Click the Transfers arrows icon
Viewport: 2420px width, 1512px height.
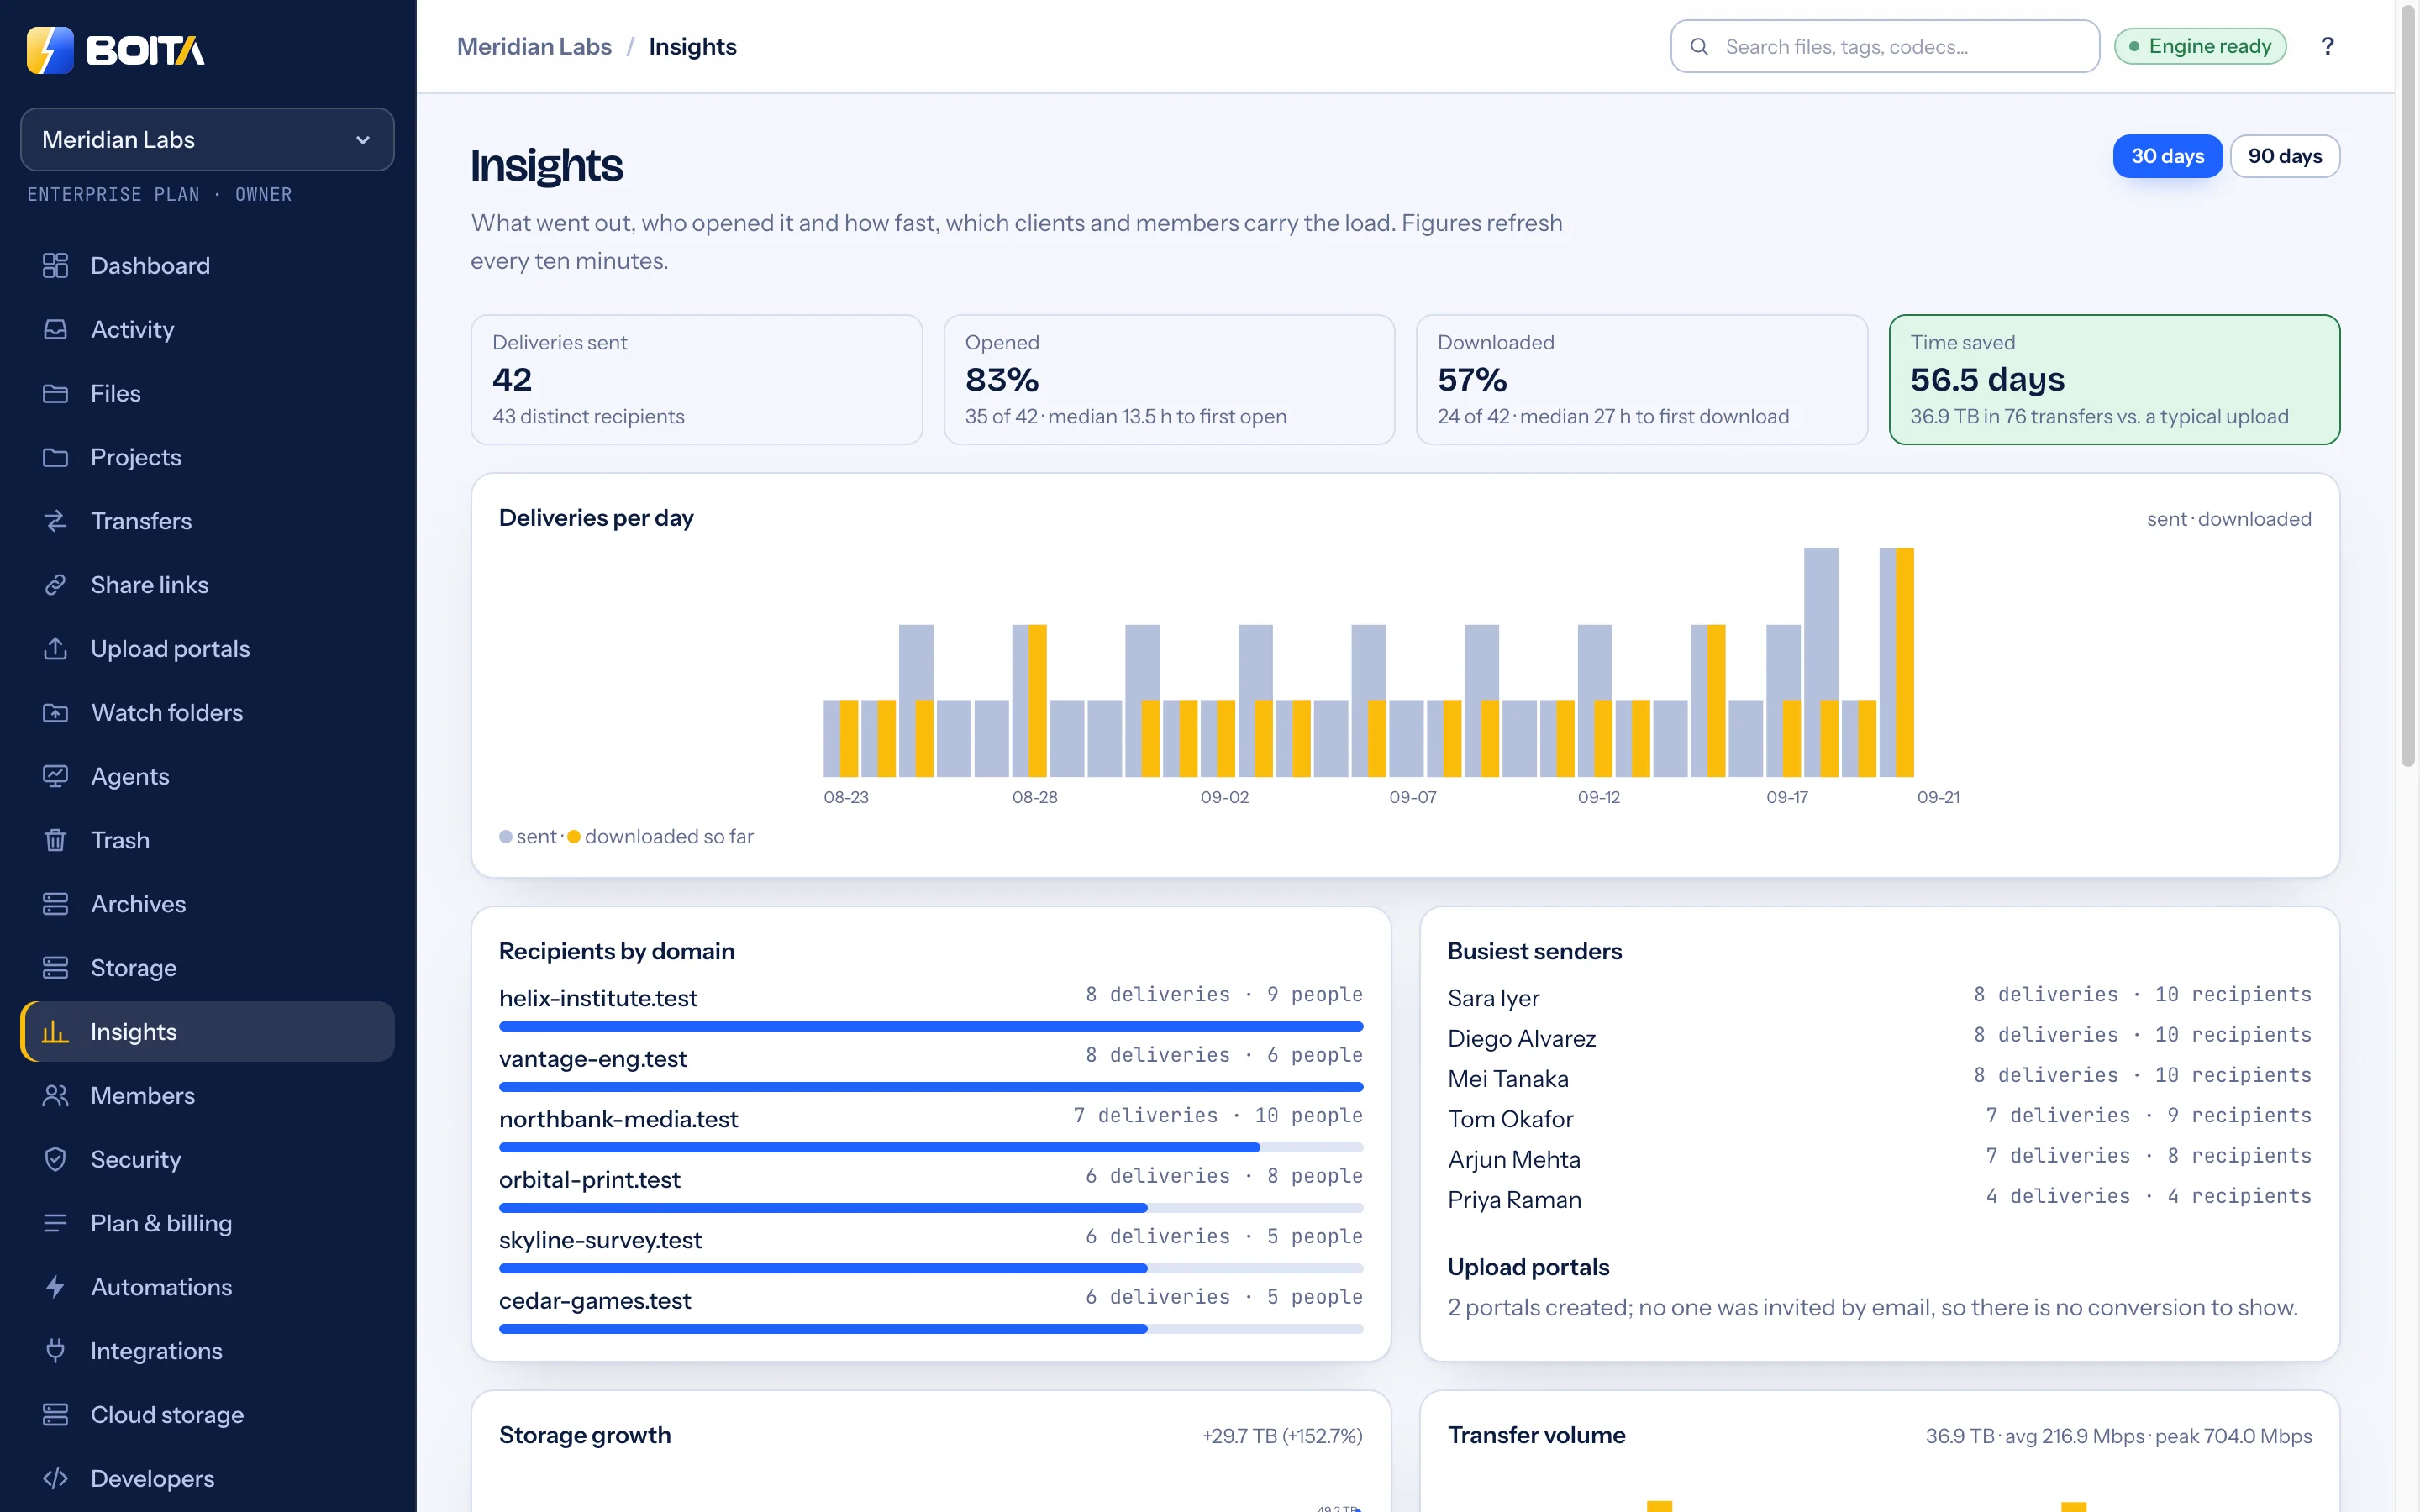pyautogui.click(x=55, y=521)
